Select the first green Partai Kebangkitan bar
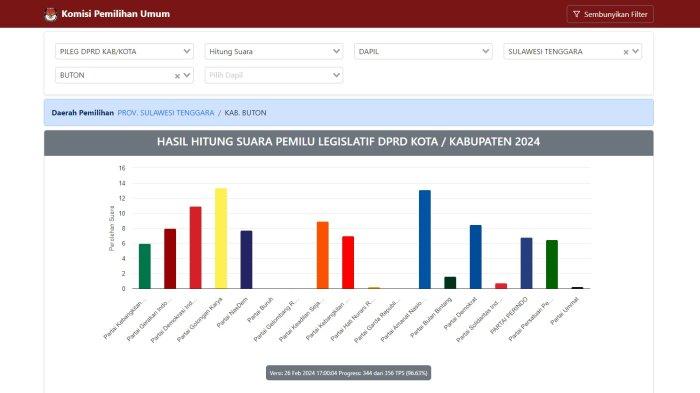The image size is (700, 393). coord(145,266)
